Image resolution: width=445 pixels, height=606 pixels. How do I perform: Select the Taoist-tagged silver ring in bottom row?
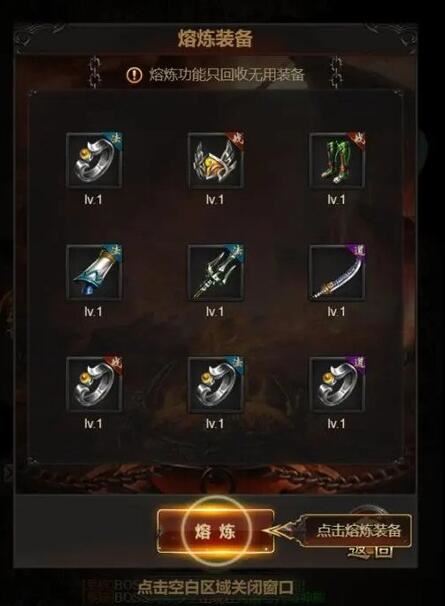tap(338, 385)
